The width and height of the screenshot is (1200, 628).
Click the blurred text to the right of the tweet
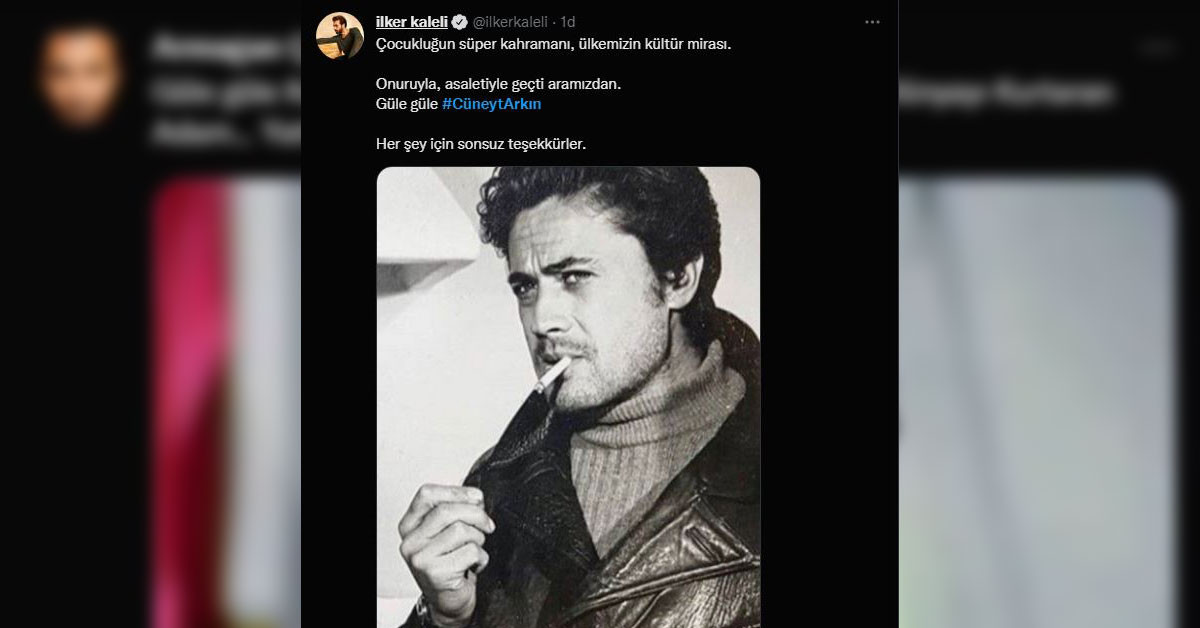pyautogui.click(x=1010, y=93)
